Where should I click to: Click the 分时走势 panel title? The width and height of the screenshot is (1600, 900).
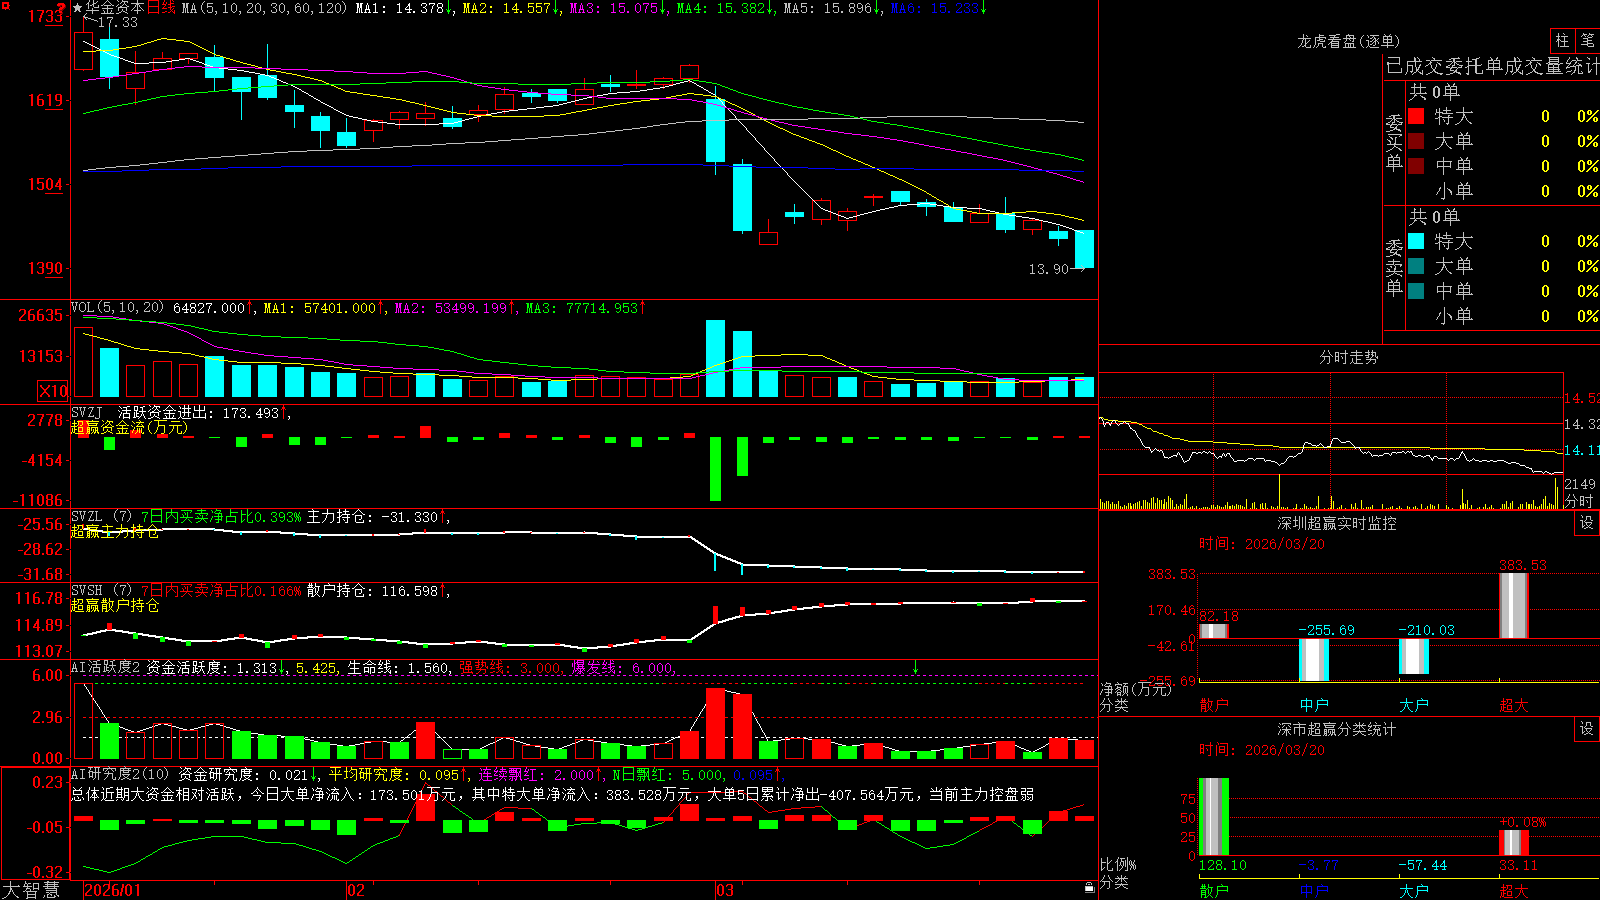click(1349, 357)
